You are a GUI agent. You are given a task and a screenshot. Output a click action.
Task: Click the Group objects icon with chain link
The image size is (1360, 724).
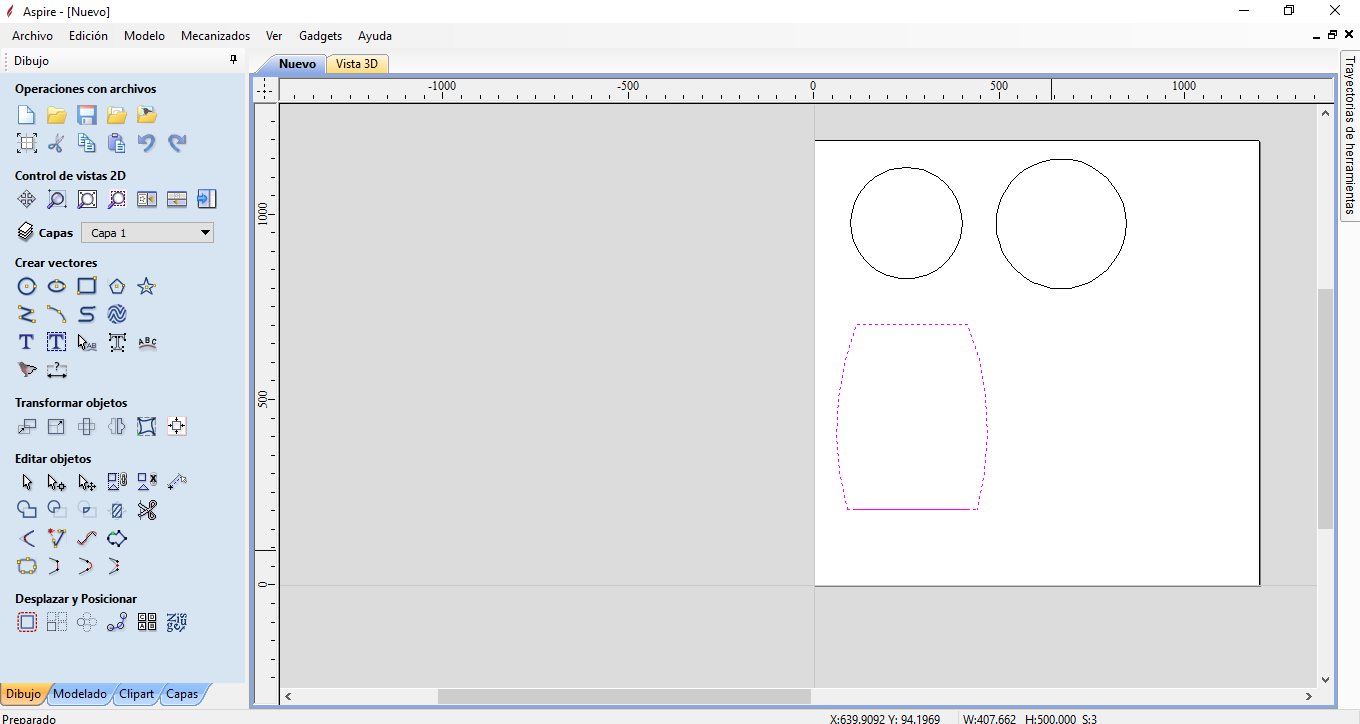[x=117, y=482]
